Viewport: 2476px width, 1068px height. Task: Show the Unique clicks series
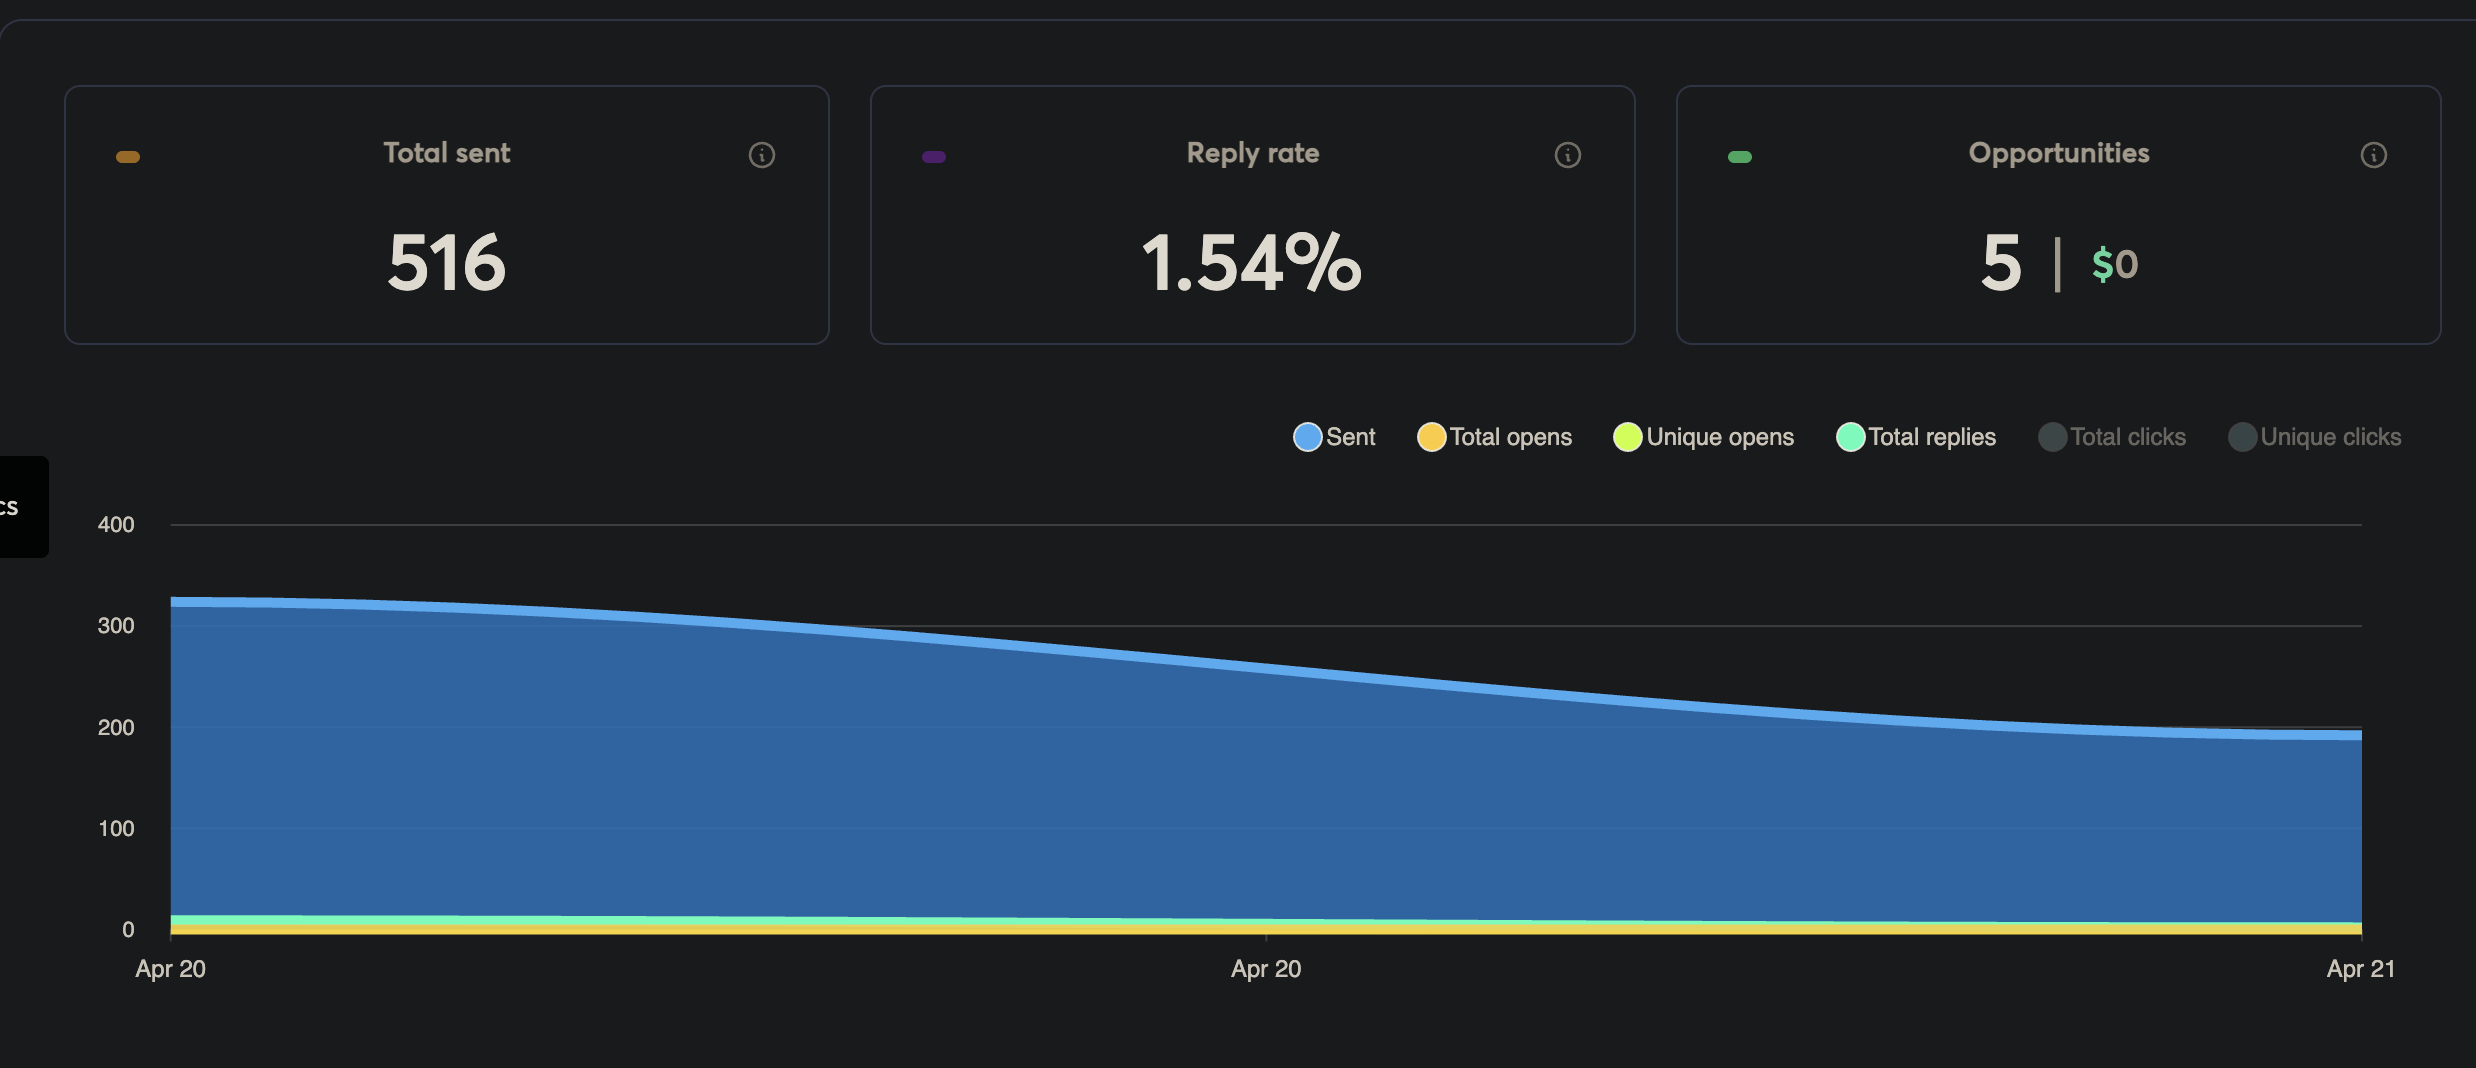tap(2315, 437)
